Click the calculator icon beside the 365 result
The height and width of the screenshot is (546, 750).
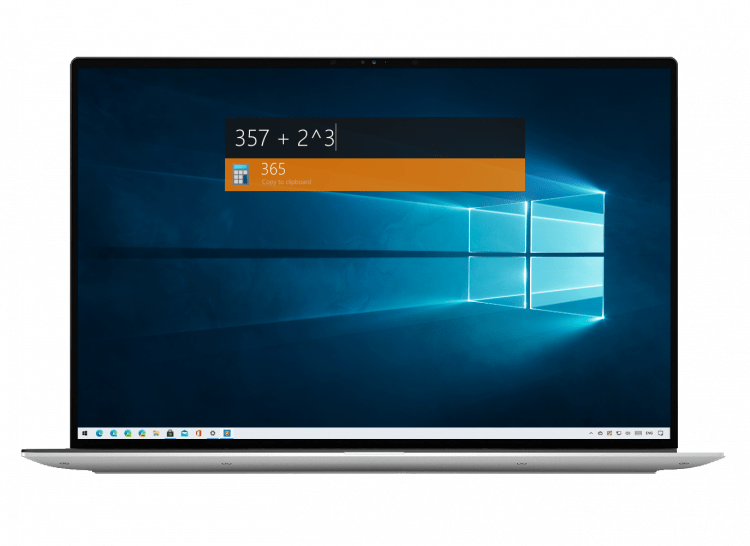point(241,175)
